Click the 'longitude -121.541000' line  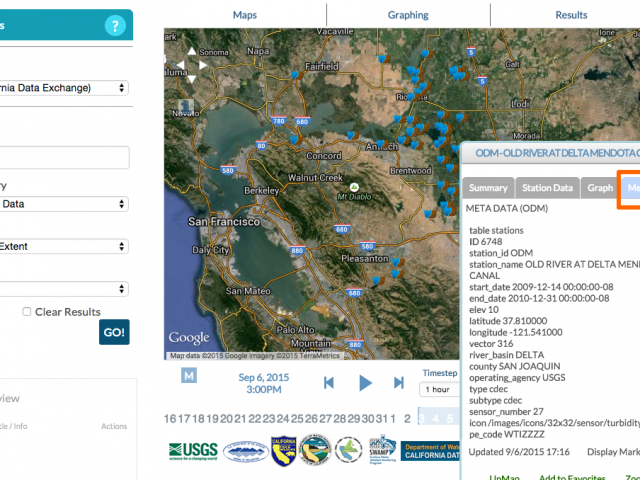click(x=516, y=332)
